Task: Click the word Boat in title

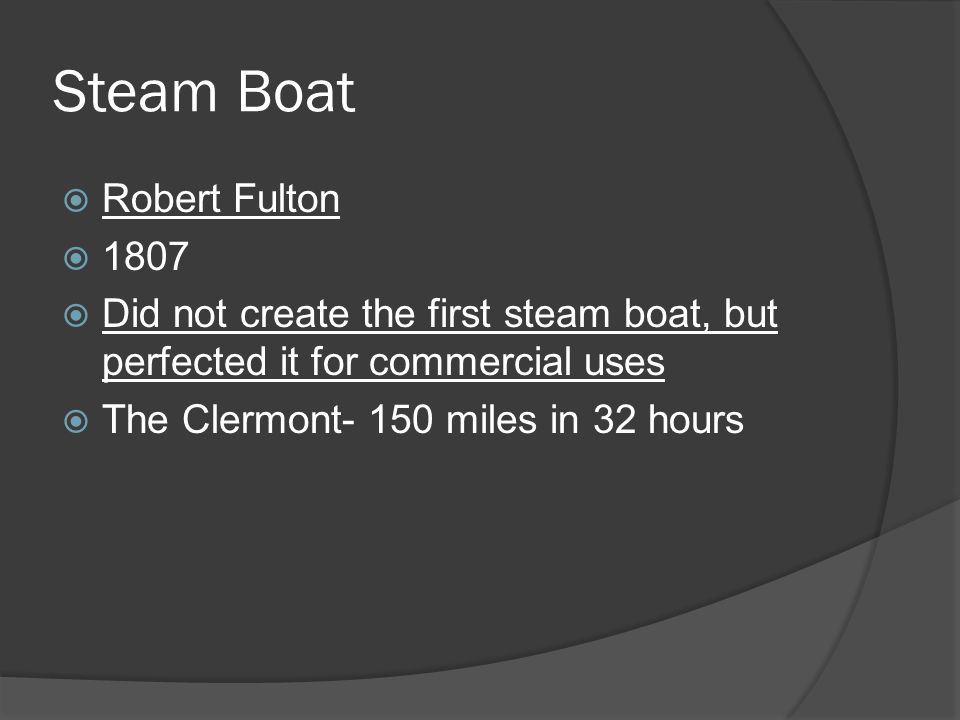Action: coord(296,92)
